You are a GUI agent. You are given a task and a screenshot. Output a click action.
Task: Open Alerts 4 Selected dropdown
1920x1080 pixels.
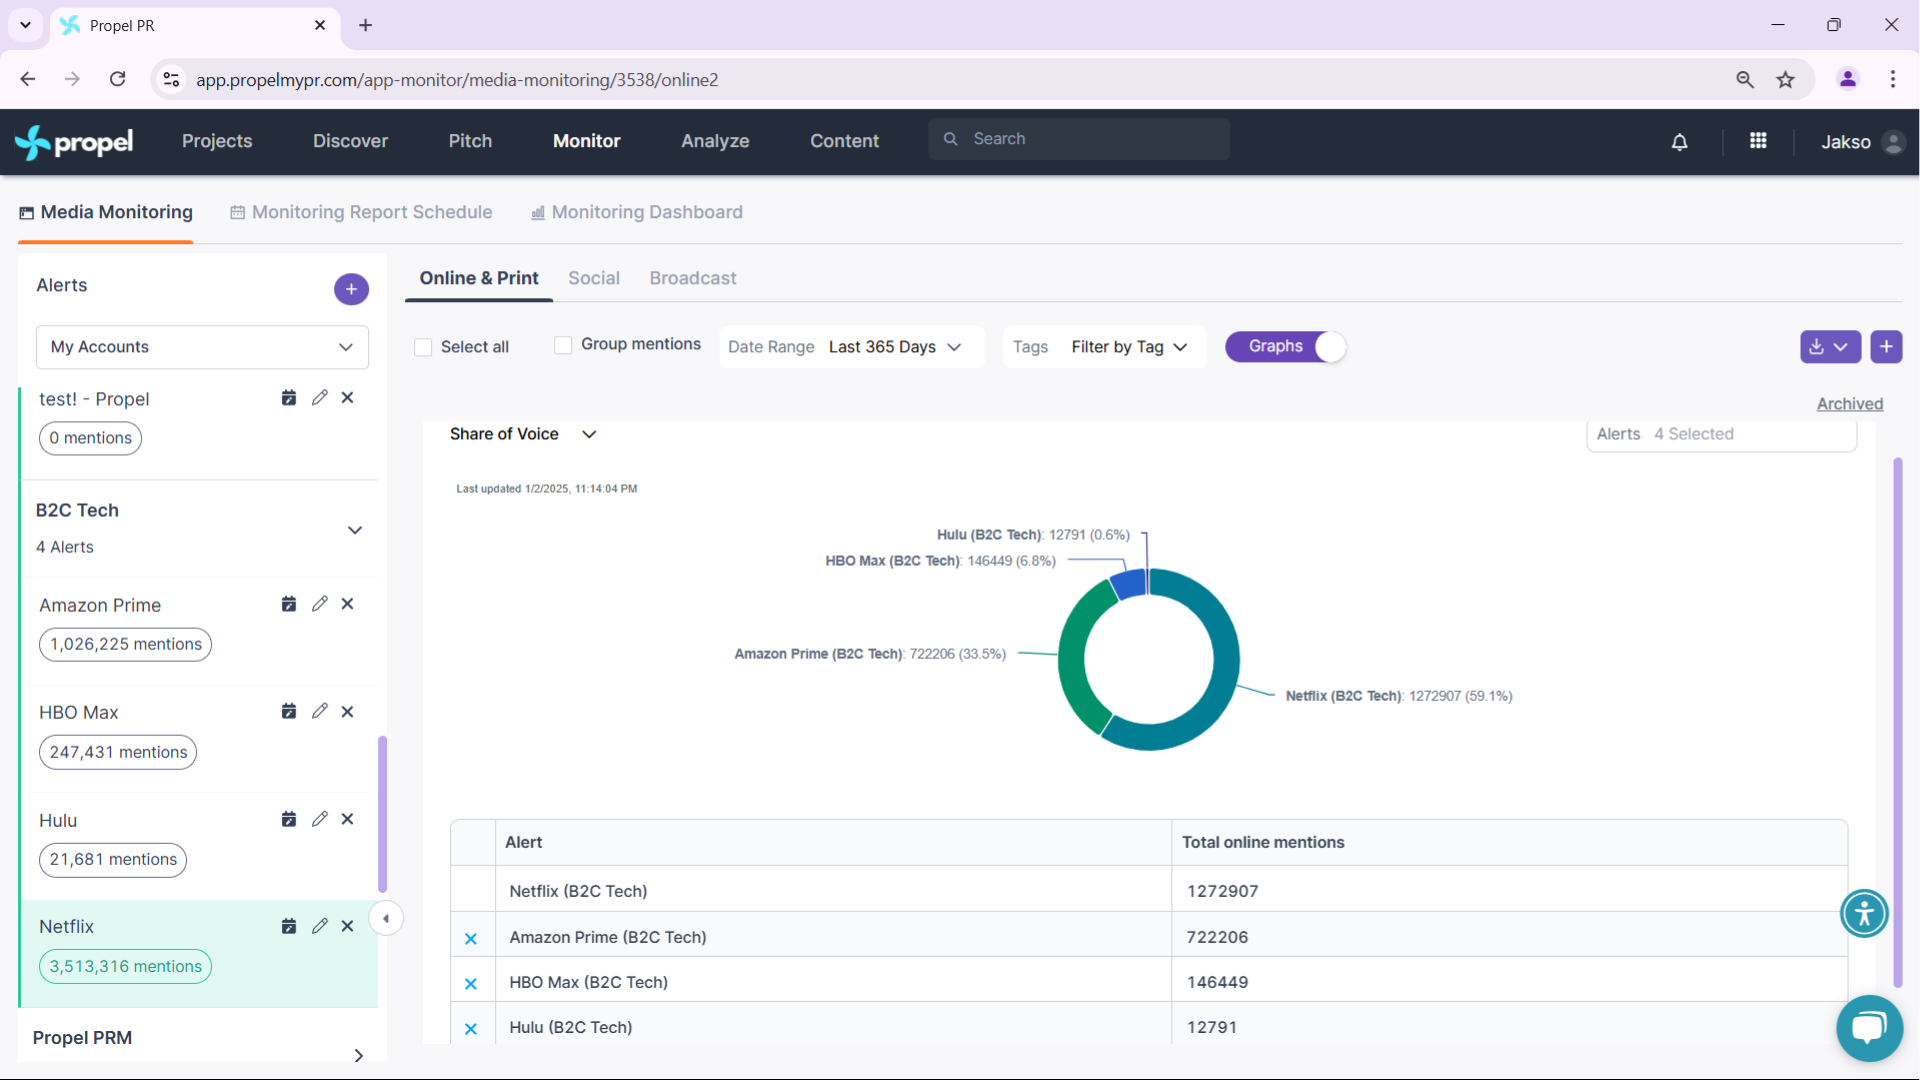(x=1721, y=434)
